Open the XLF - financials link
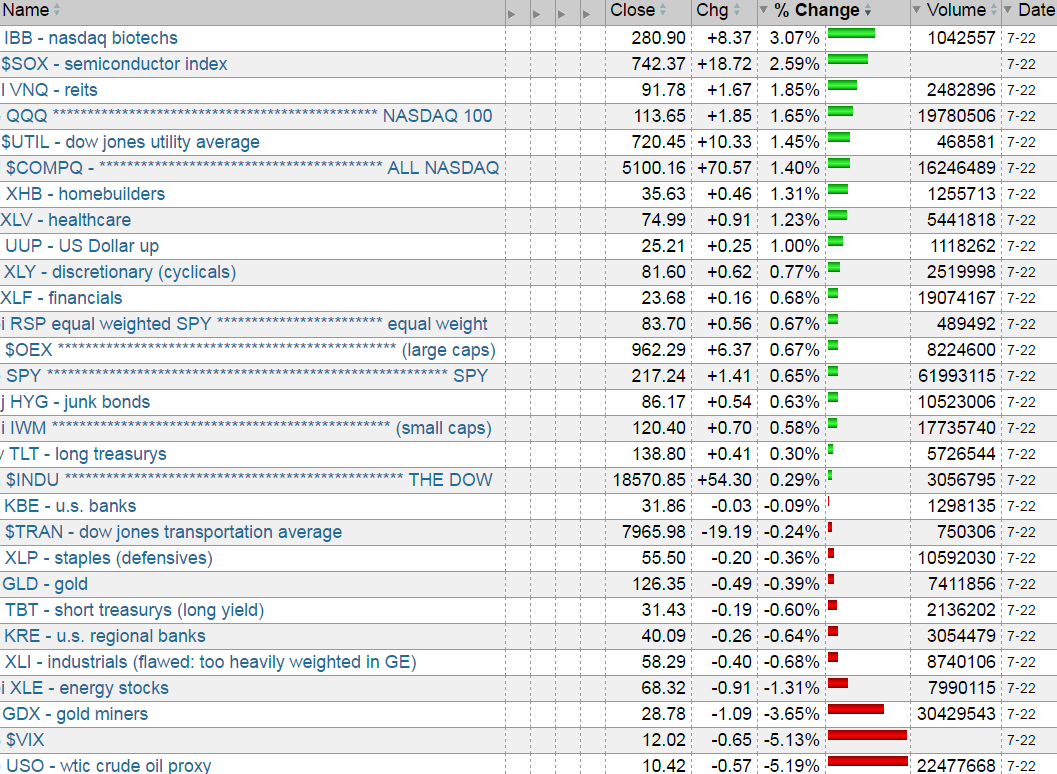Screen dimensions: 1057x774 coord(62,298)
